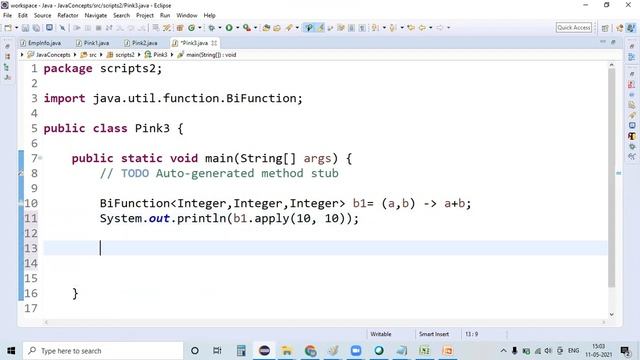Select the Java perspective icon
Viewport: 640px width, 360px height.
click(631, 28)
